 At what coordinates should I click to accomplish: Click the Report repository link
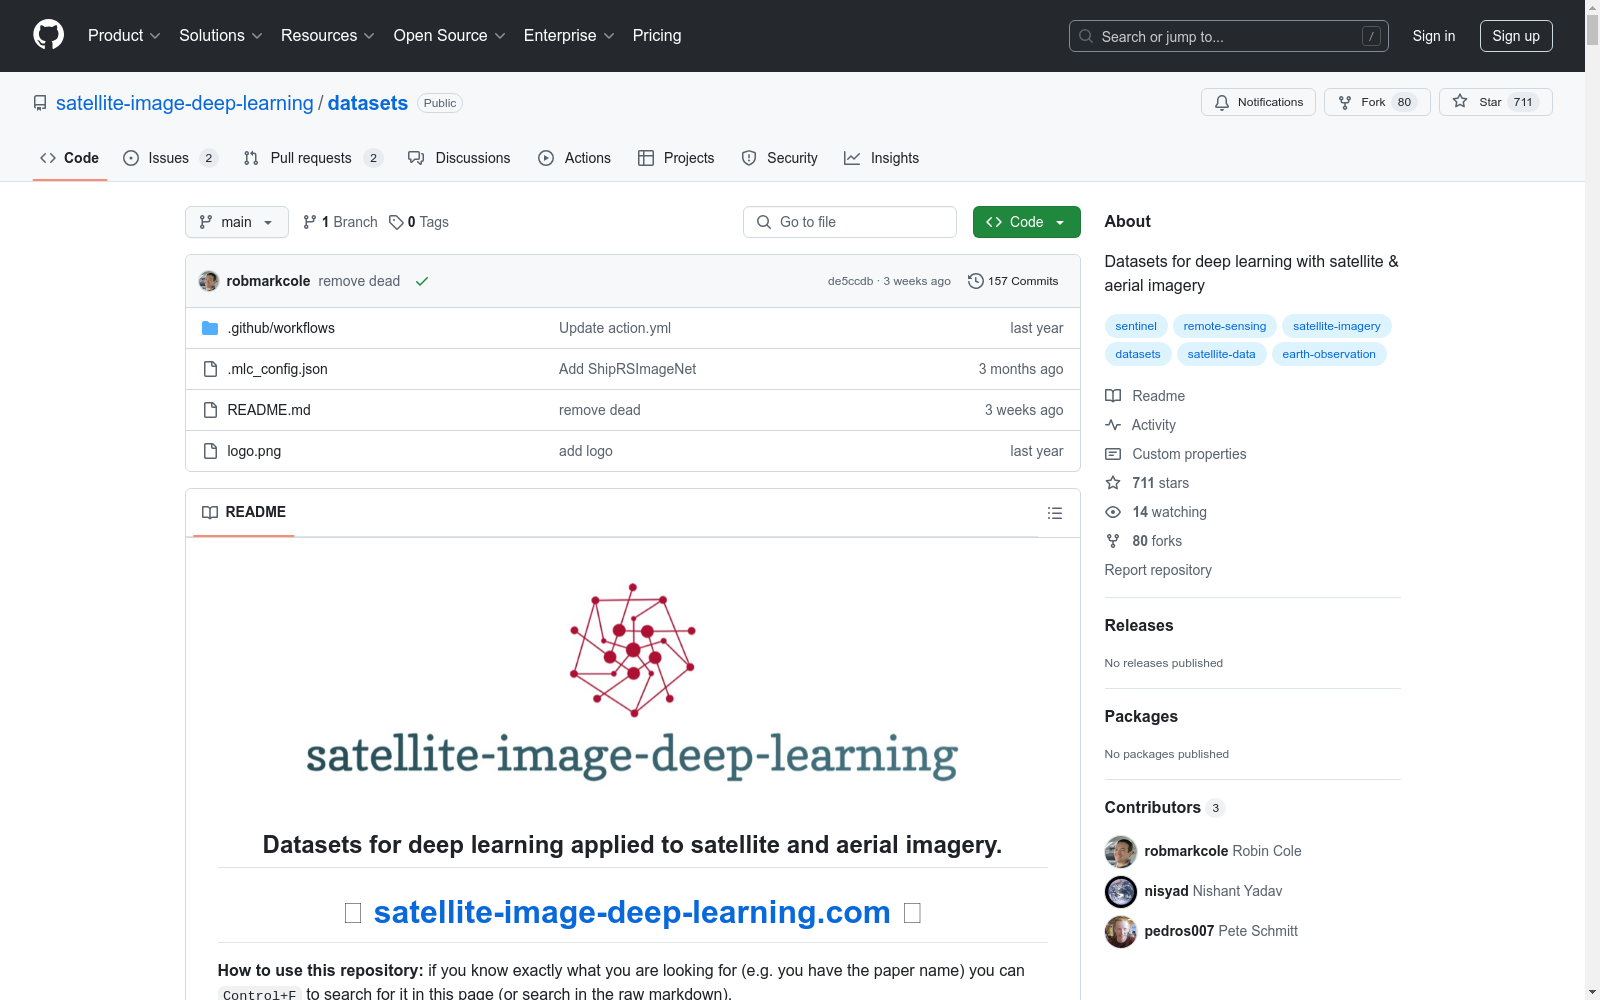1158,570
